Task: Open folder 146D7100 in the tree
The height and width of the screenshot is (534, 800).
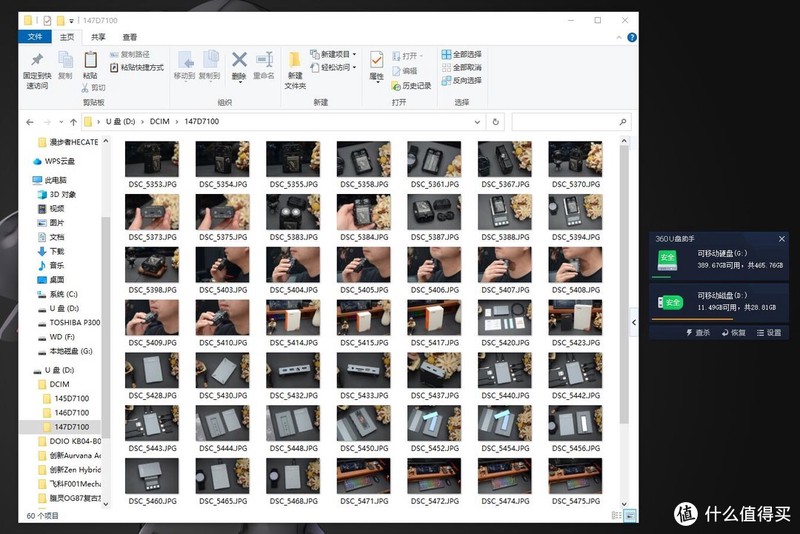Action: pos(71,413)
